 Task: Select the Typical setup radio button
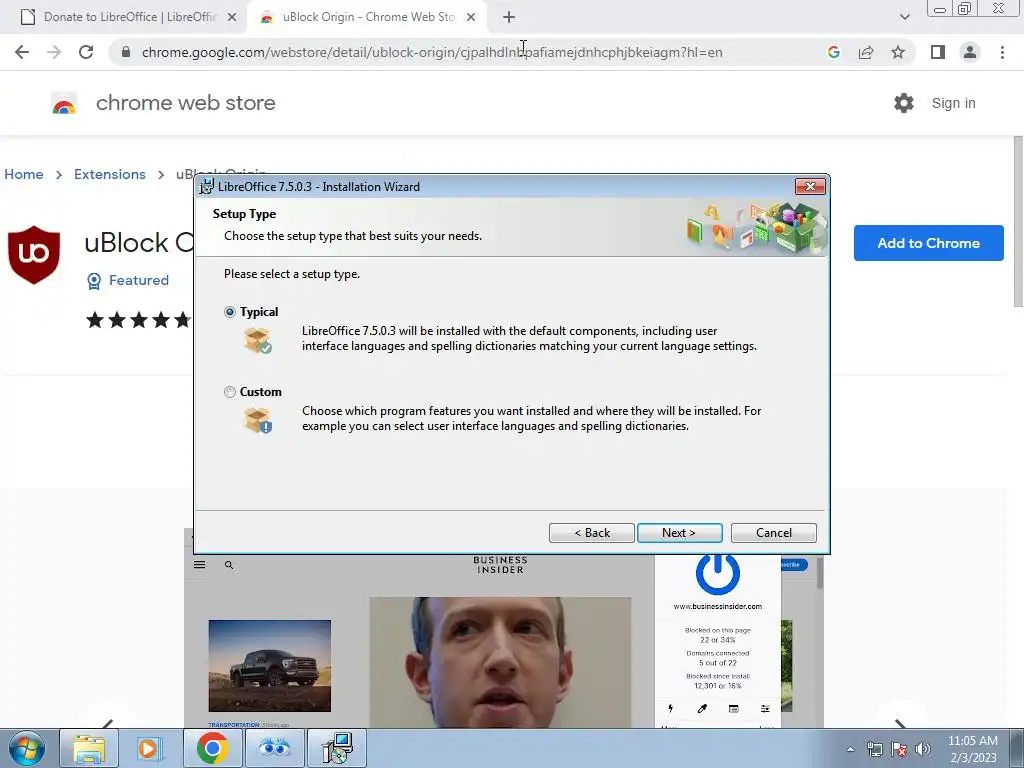(230, 312)
